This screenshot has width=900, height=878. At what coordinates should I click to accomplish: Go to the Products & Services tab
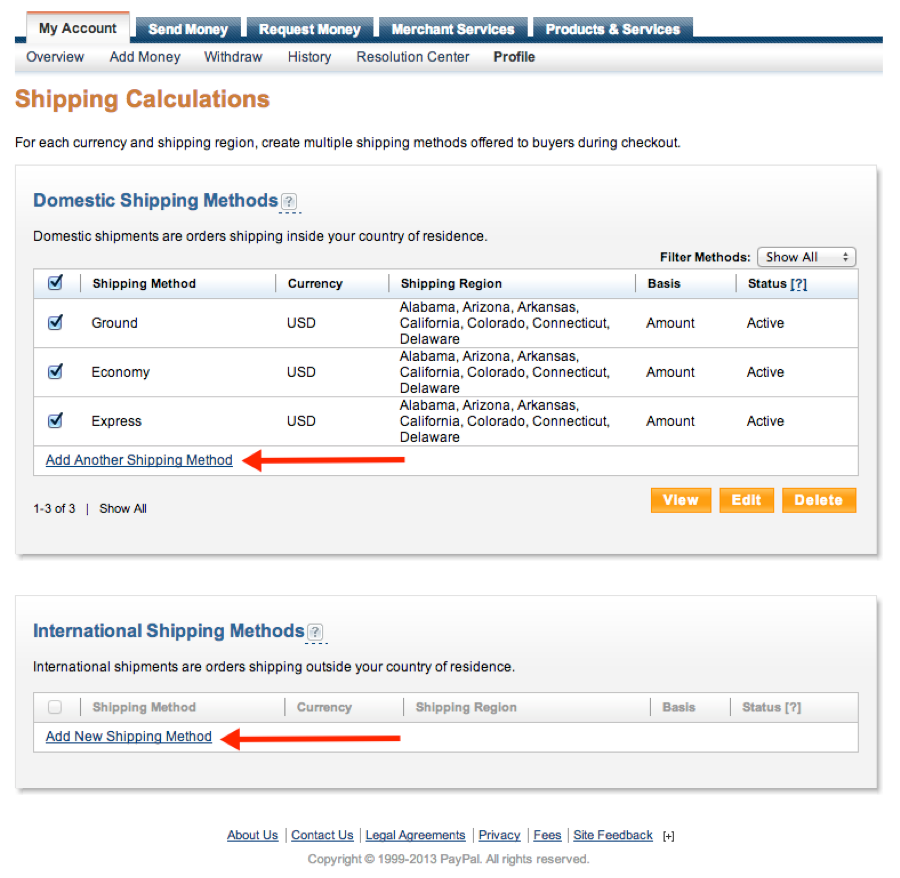[612, 29]
